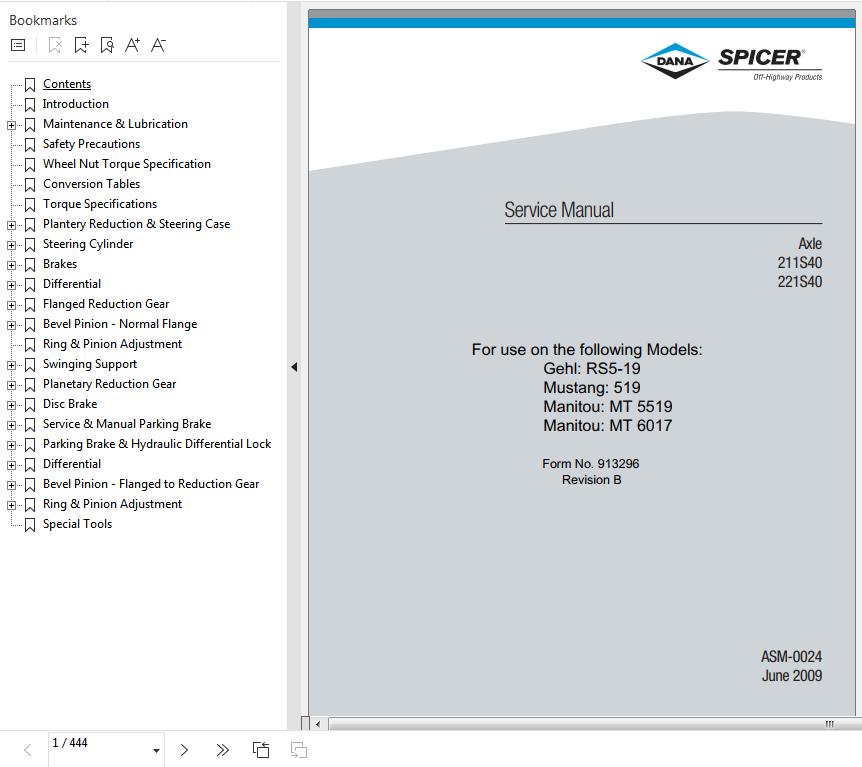The height and width of the screenshot is (767, 862).
Task: Expand Service & Manual Parking Brake bookmark
Action: point(11,425)
